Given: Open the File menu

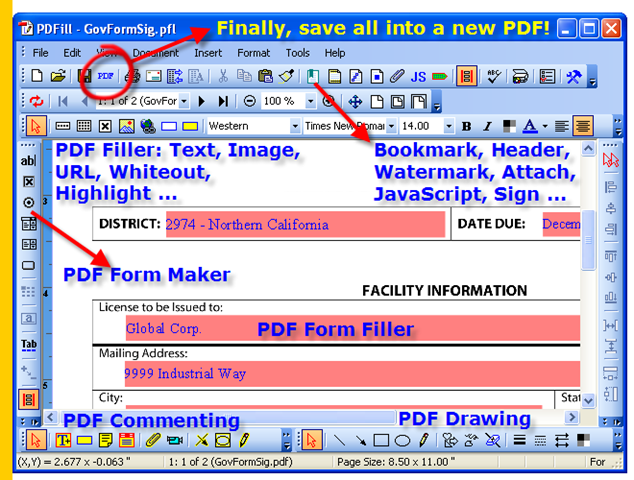Looking at the screenshot, I should 40,53.
